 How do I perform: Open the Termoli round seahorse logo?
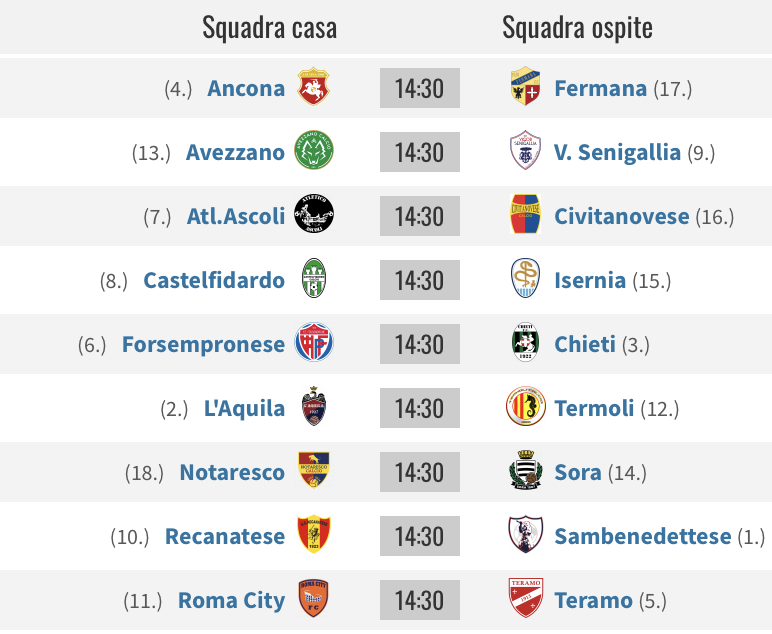[x=525, y=406]
